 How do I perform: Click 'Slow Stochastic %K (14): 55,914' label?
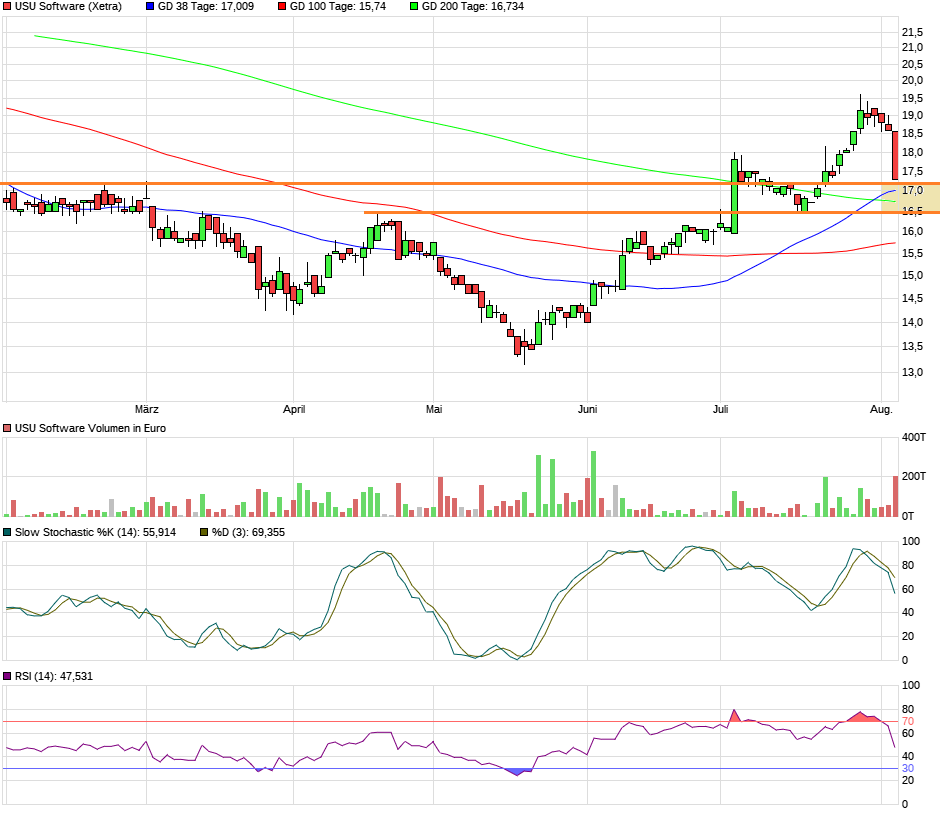(95, 532)
